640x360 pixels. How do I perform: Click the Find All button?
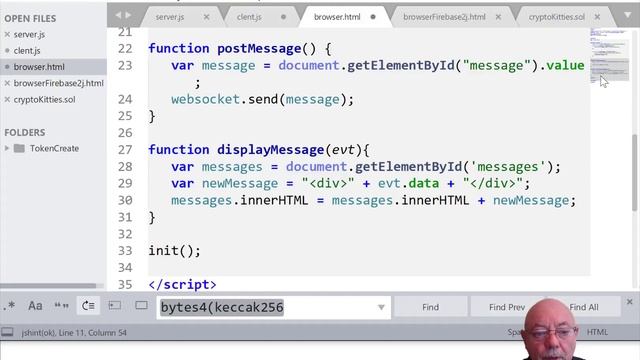coord(584,307)
